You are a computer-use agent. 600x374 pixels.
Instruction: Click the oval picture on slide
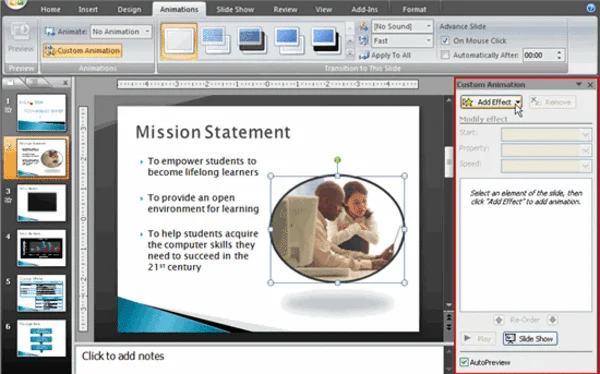[337, 229]
